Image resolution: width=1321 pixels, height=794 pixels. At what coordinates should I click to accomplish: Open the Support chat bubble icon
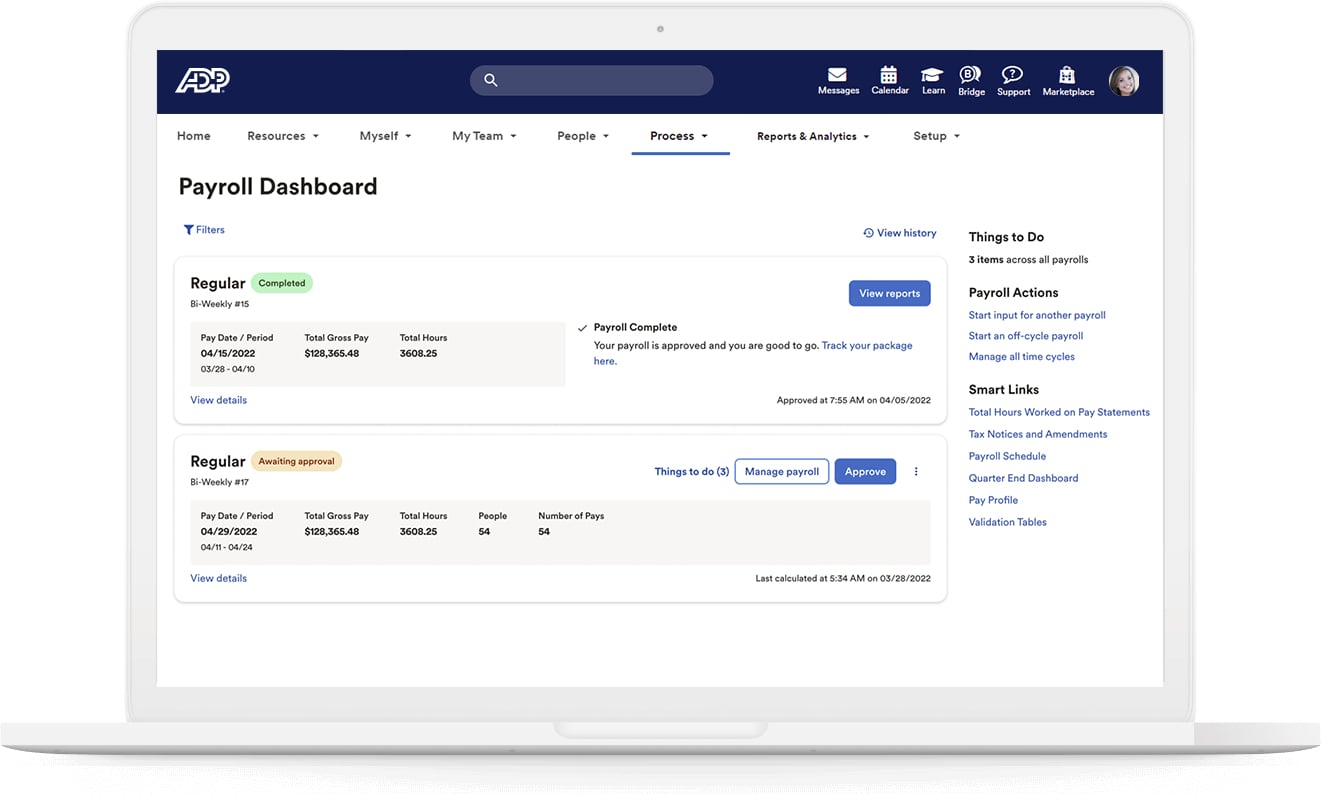tap(1012, 75)
